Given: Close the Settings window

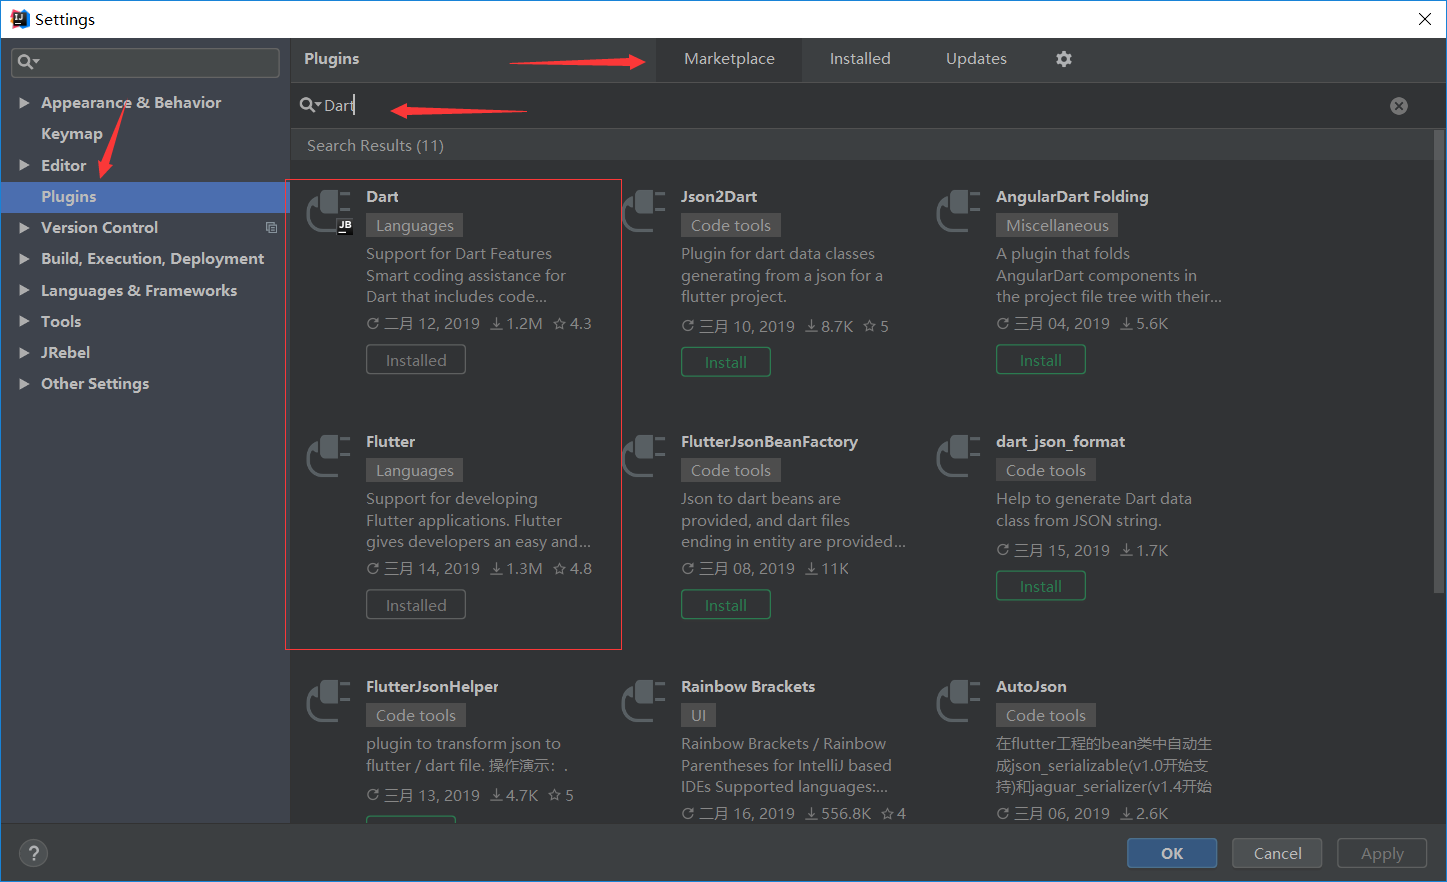Looking at the screenshot, I should [1425, 19].
